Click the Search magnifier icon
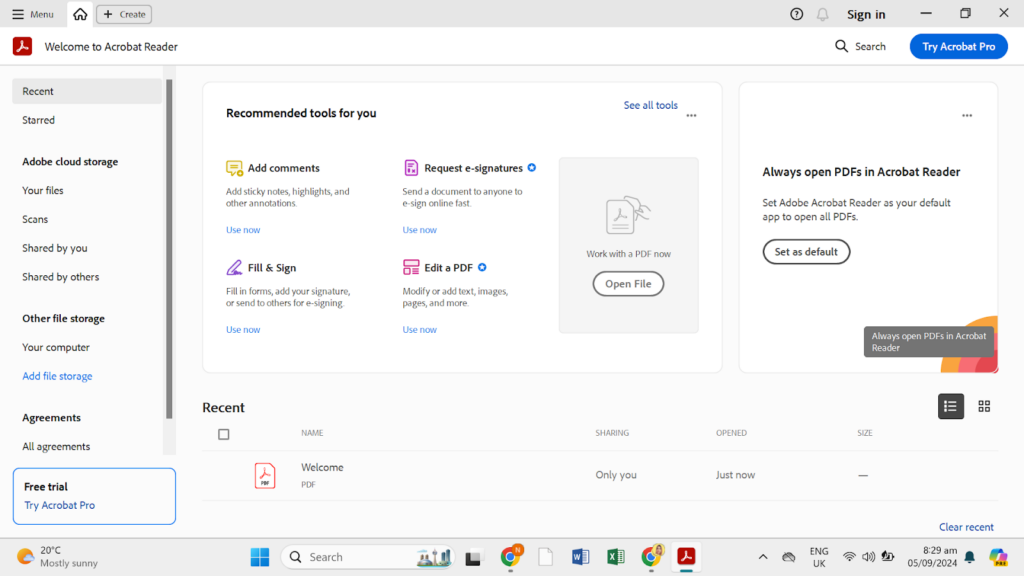 point(841,46)
